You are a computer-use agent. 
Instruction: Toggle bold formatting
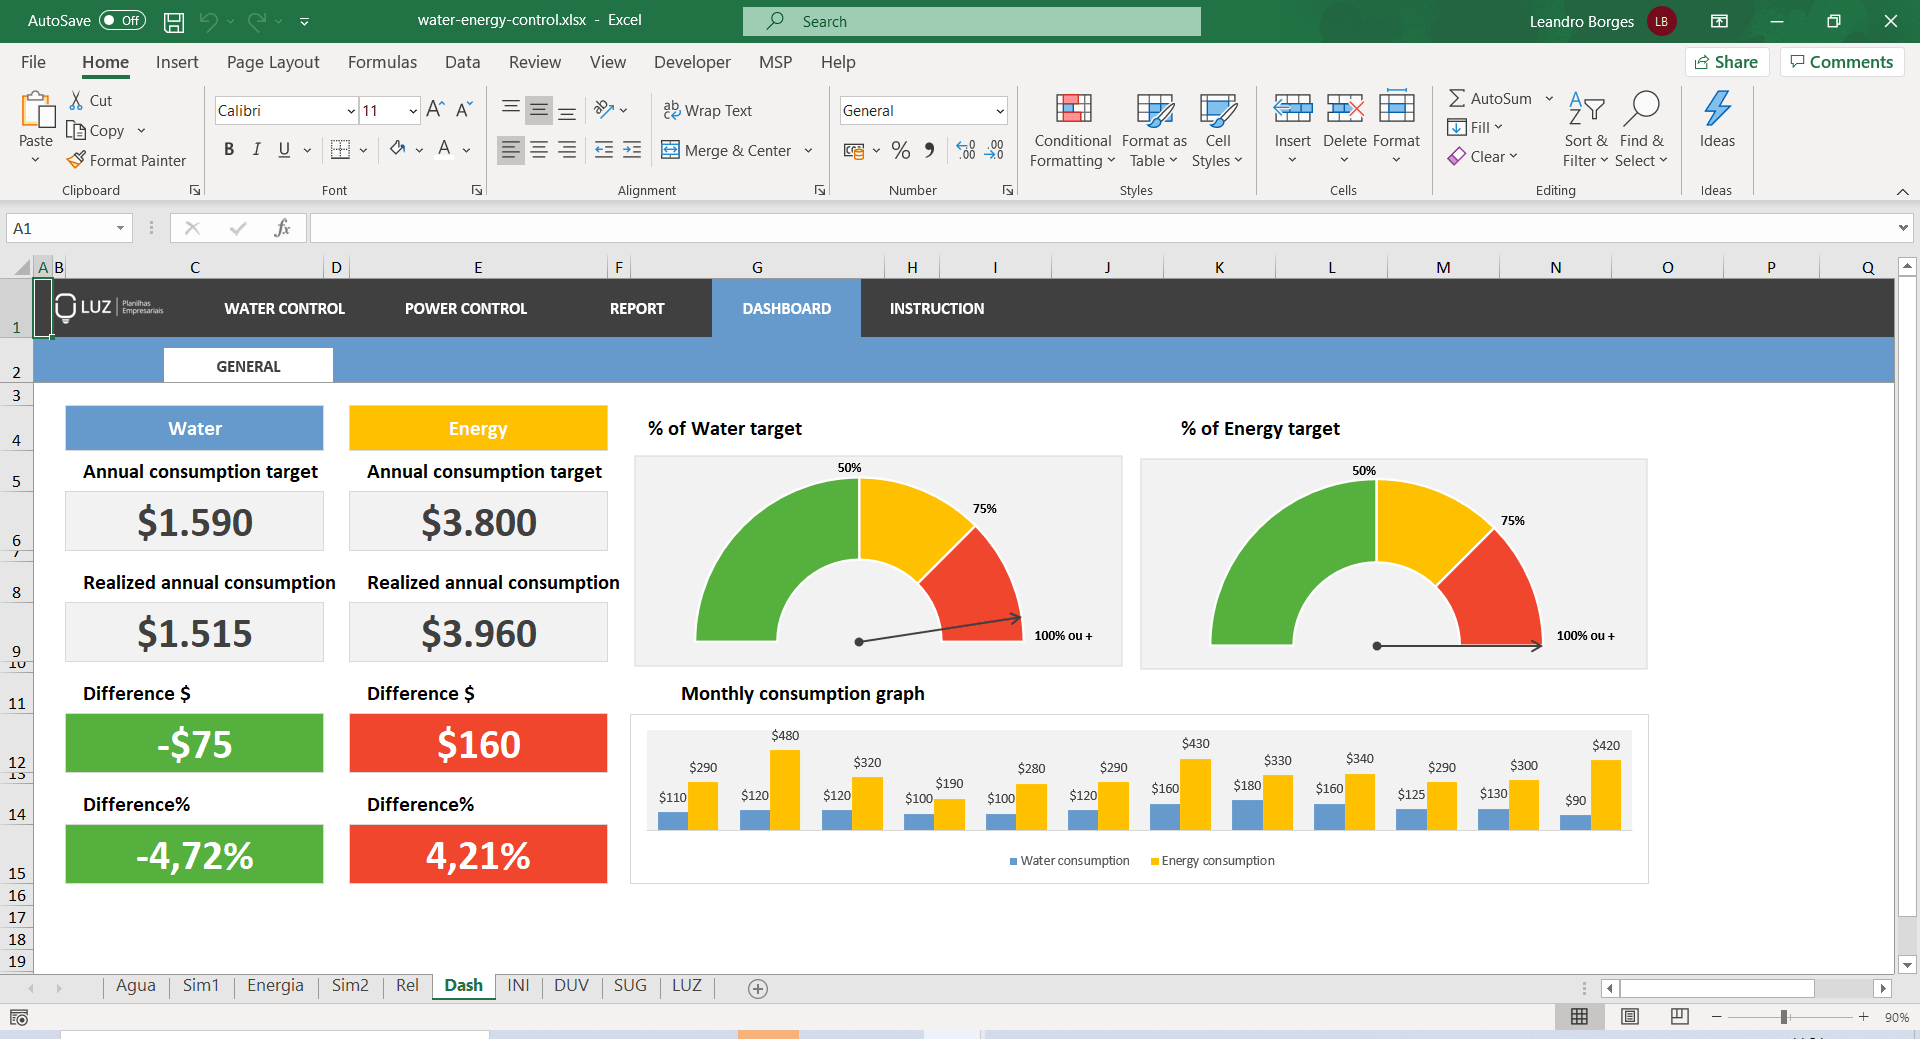coord(228,149)
